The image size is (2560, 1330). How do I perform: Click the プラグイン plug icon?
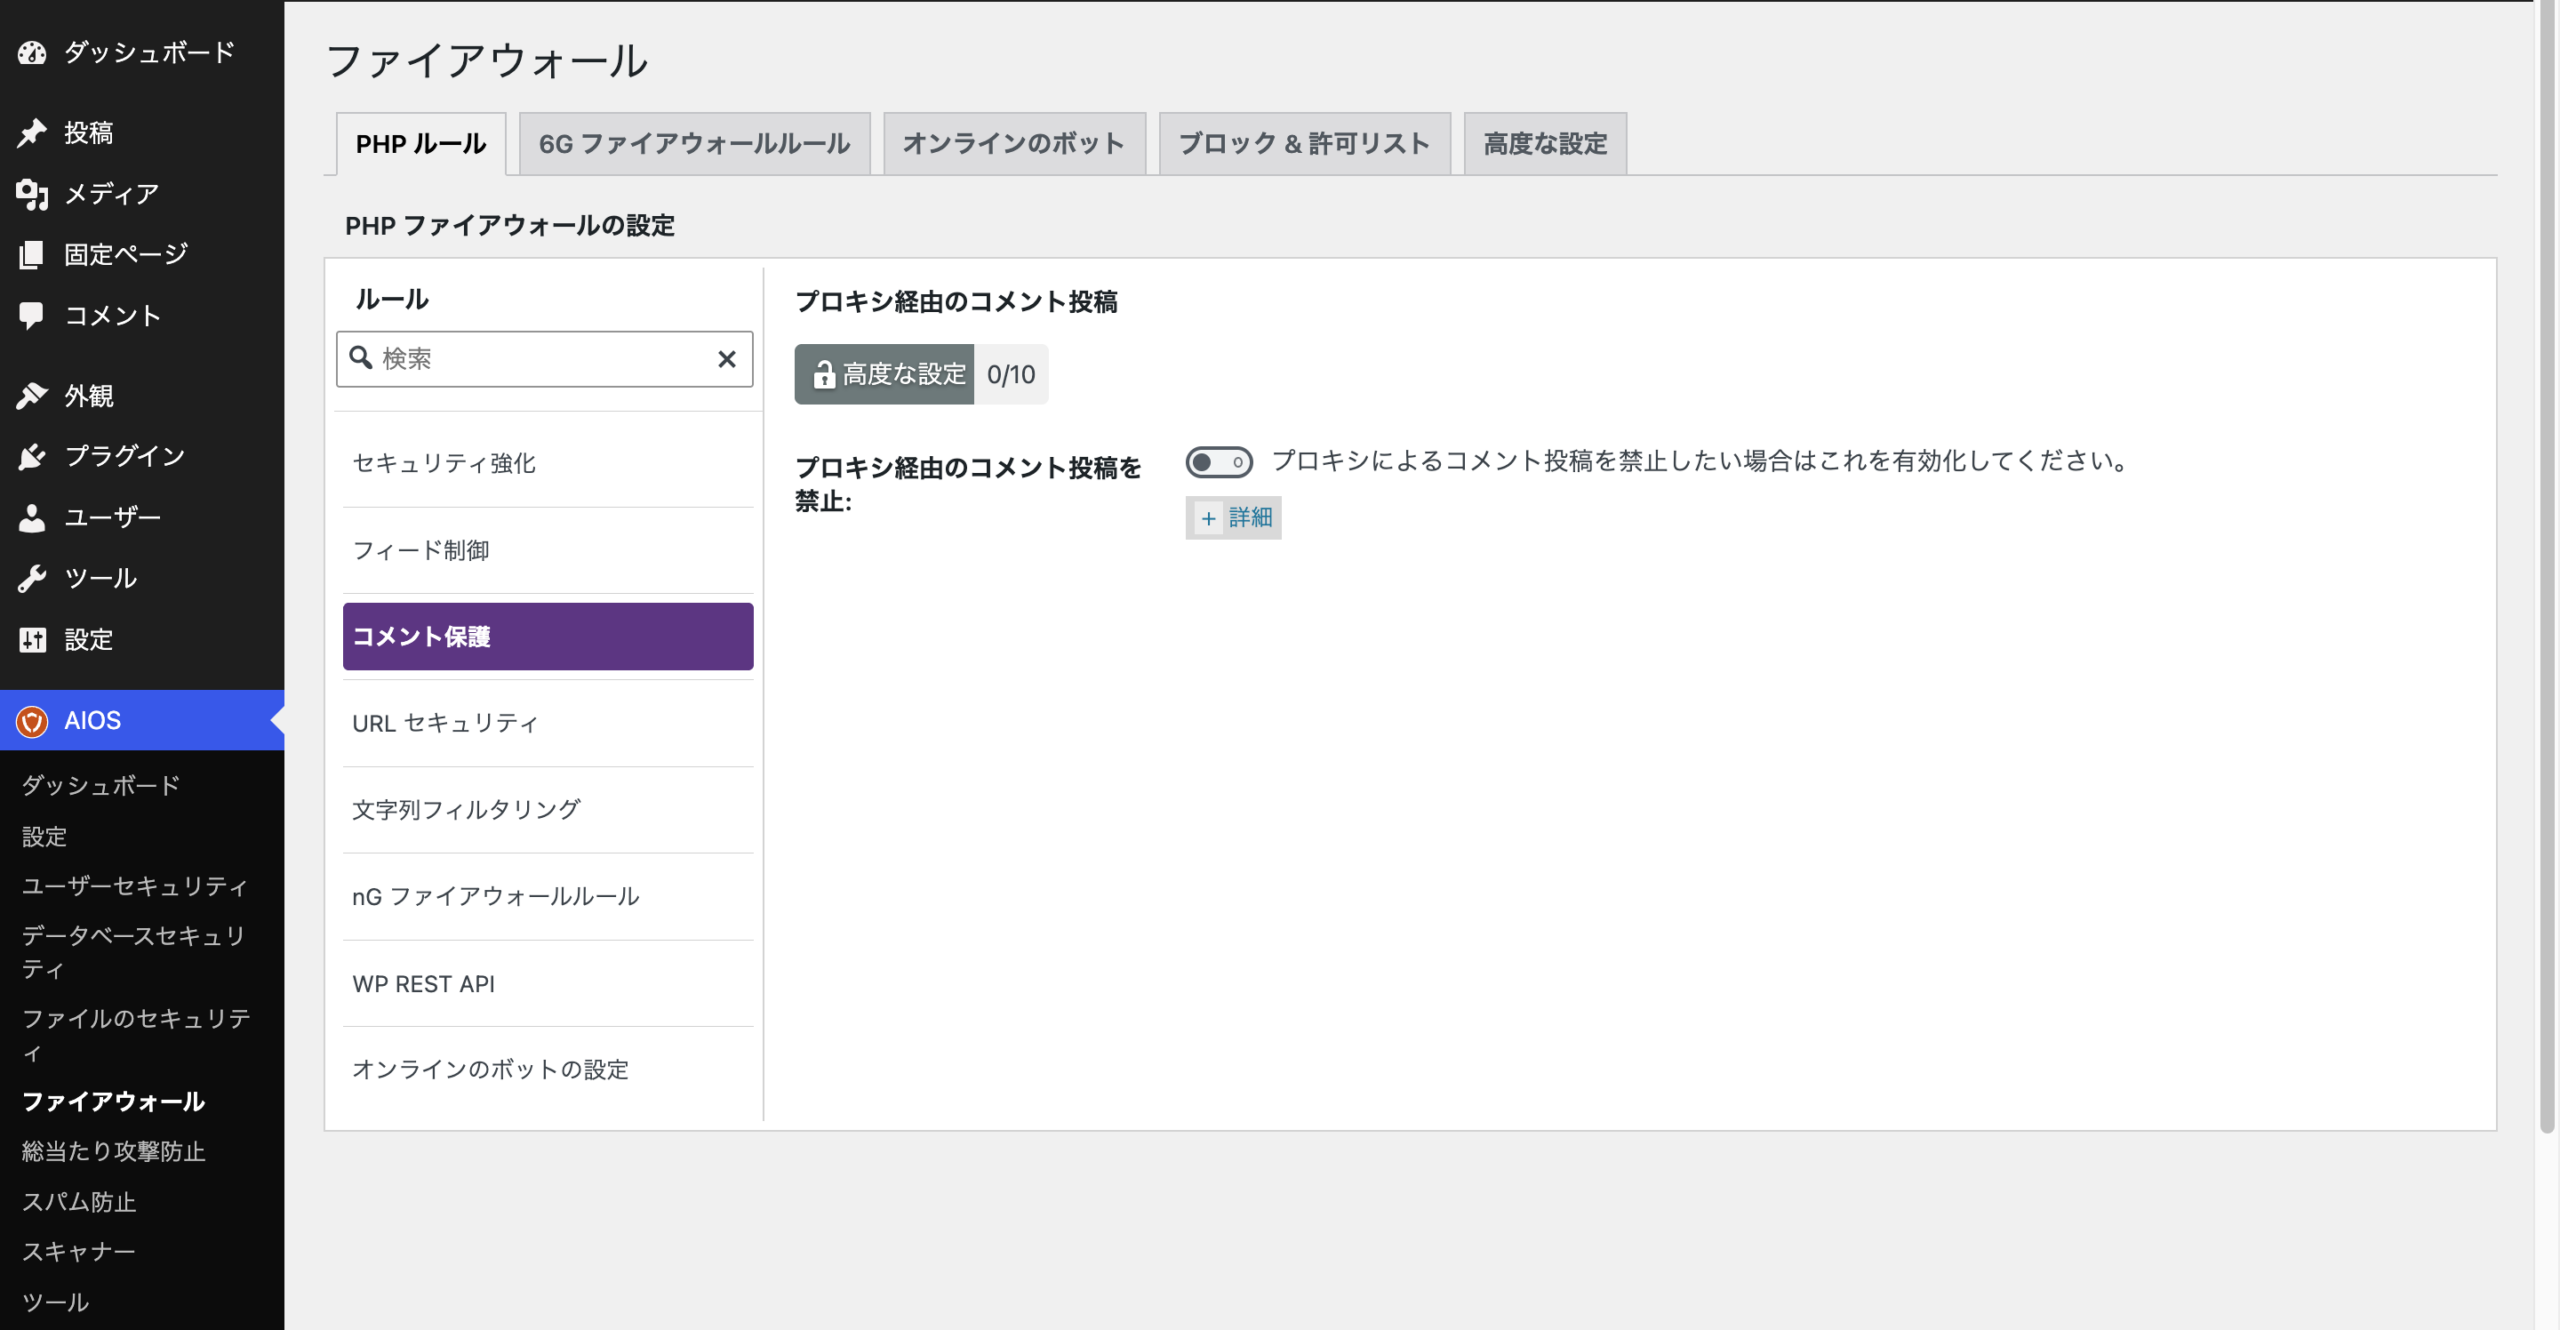click(x=32, y=456)
